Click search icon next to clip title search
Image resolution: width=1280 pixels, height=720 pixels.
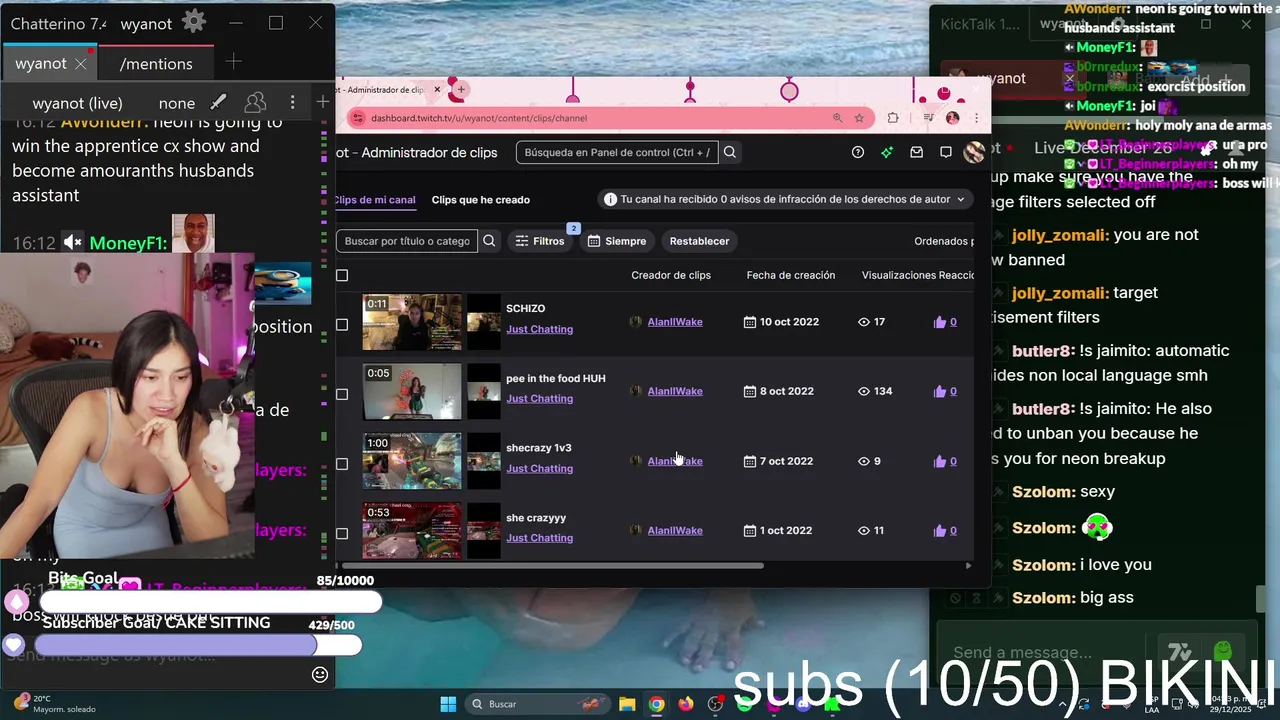[489, 241]
